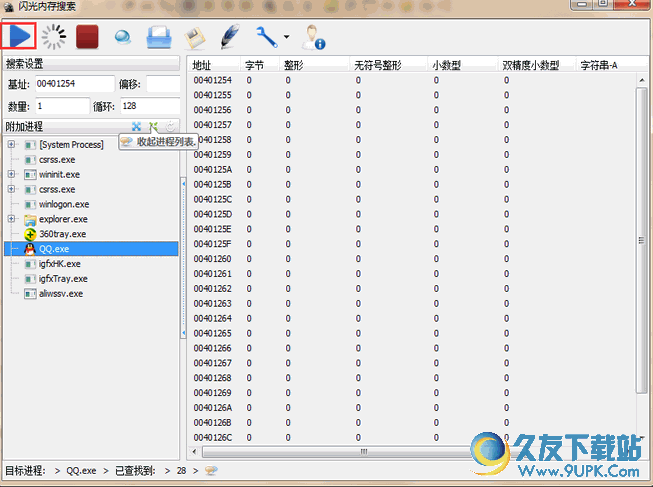Viewport: 653px width, 487px height.
Task: Click QQ.exe in the status bar
Action: tap(81, 471)
